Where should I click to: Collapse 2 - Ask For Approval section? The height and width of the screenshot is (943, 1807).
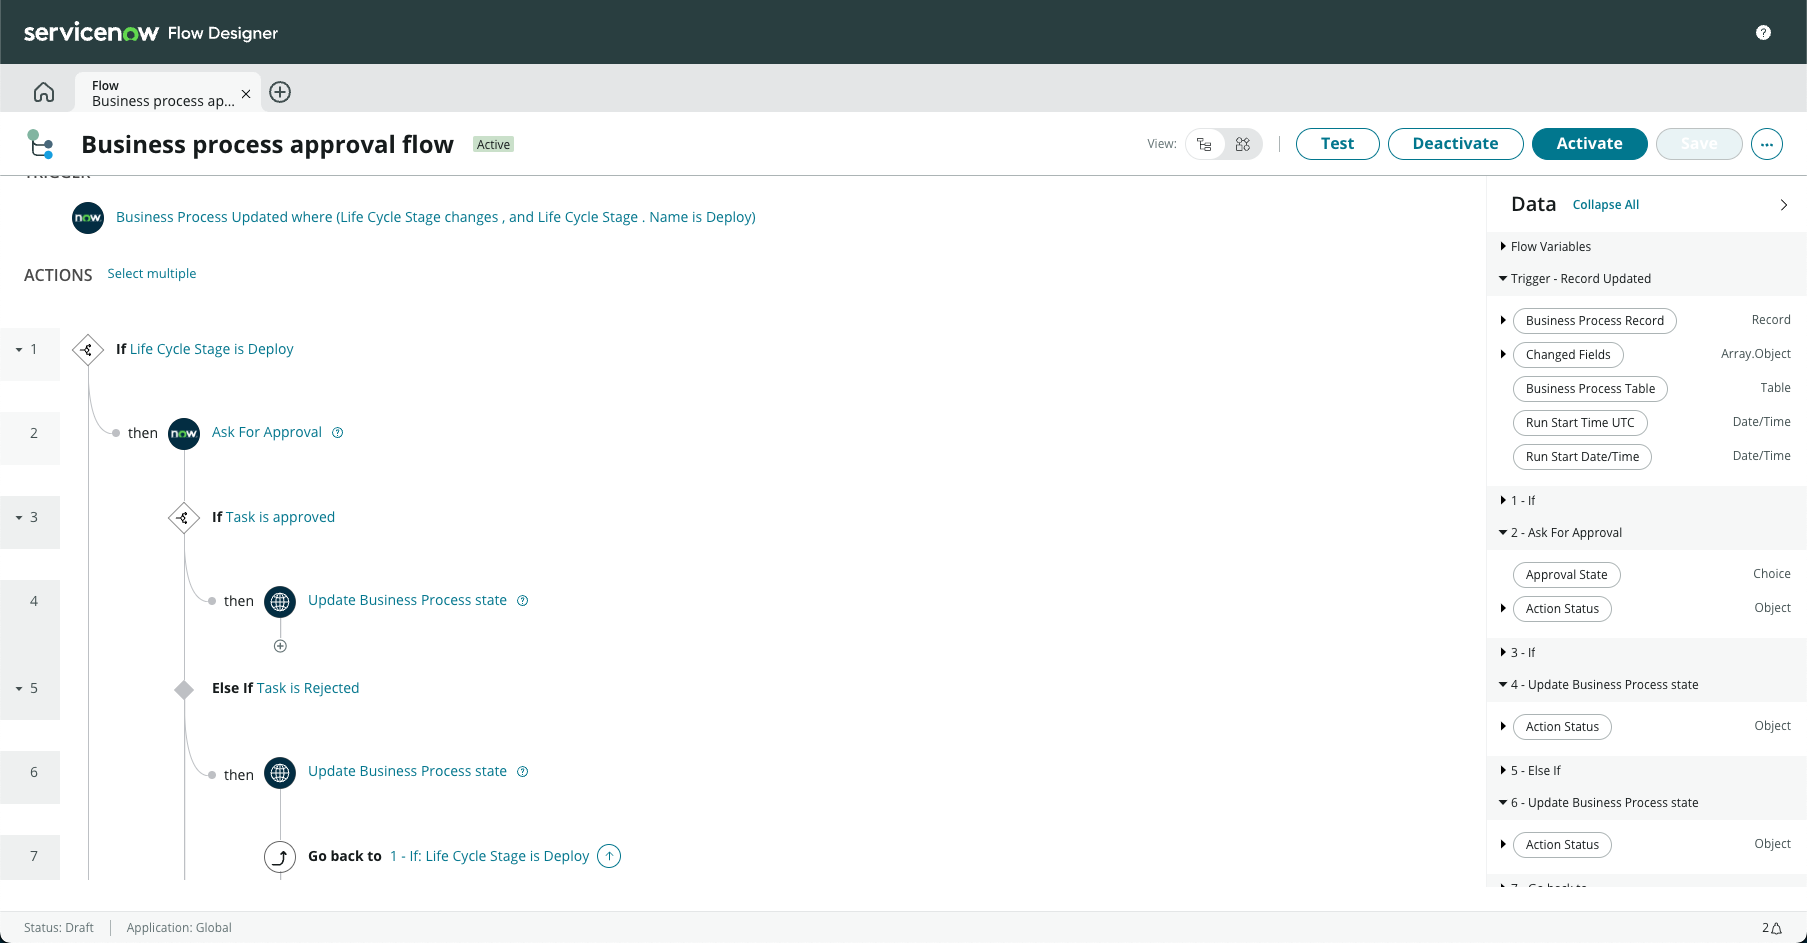[x=1503, y=533]
